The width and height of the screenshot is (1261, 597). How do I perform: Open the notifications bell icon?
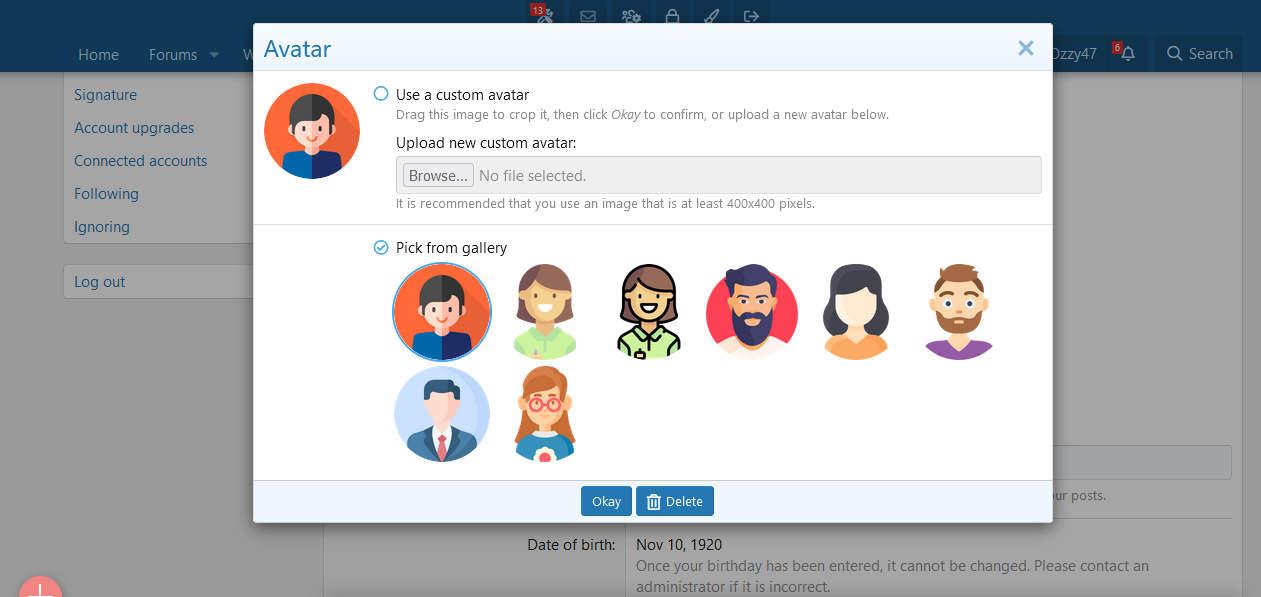[1128, 54]
